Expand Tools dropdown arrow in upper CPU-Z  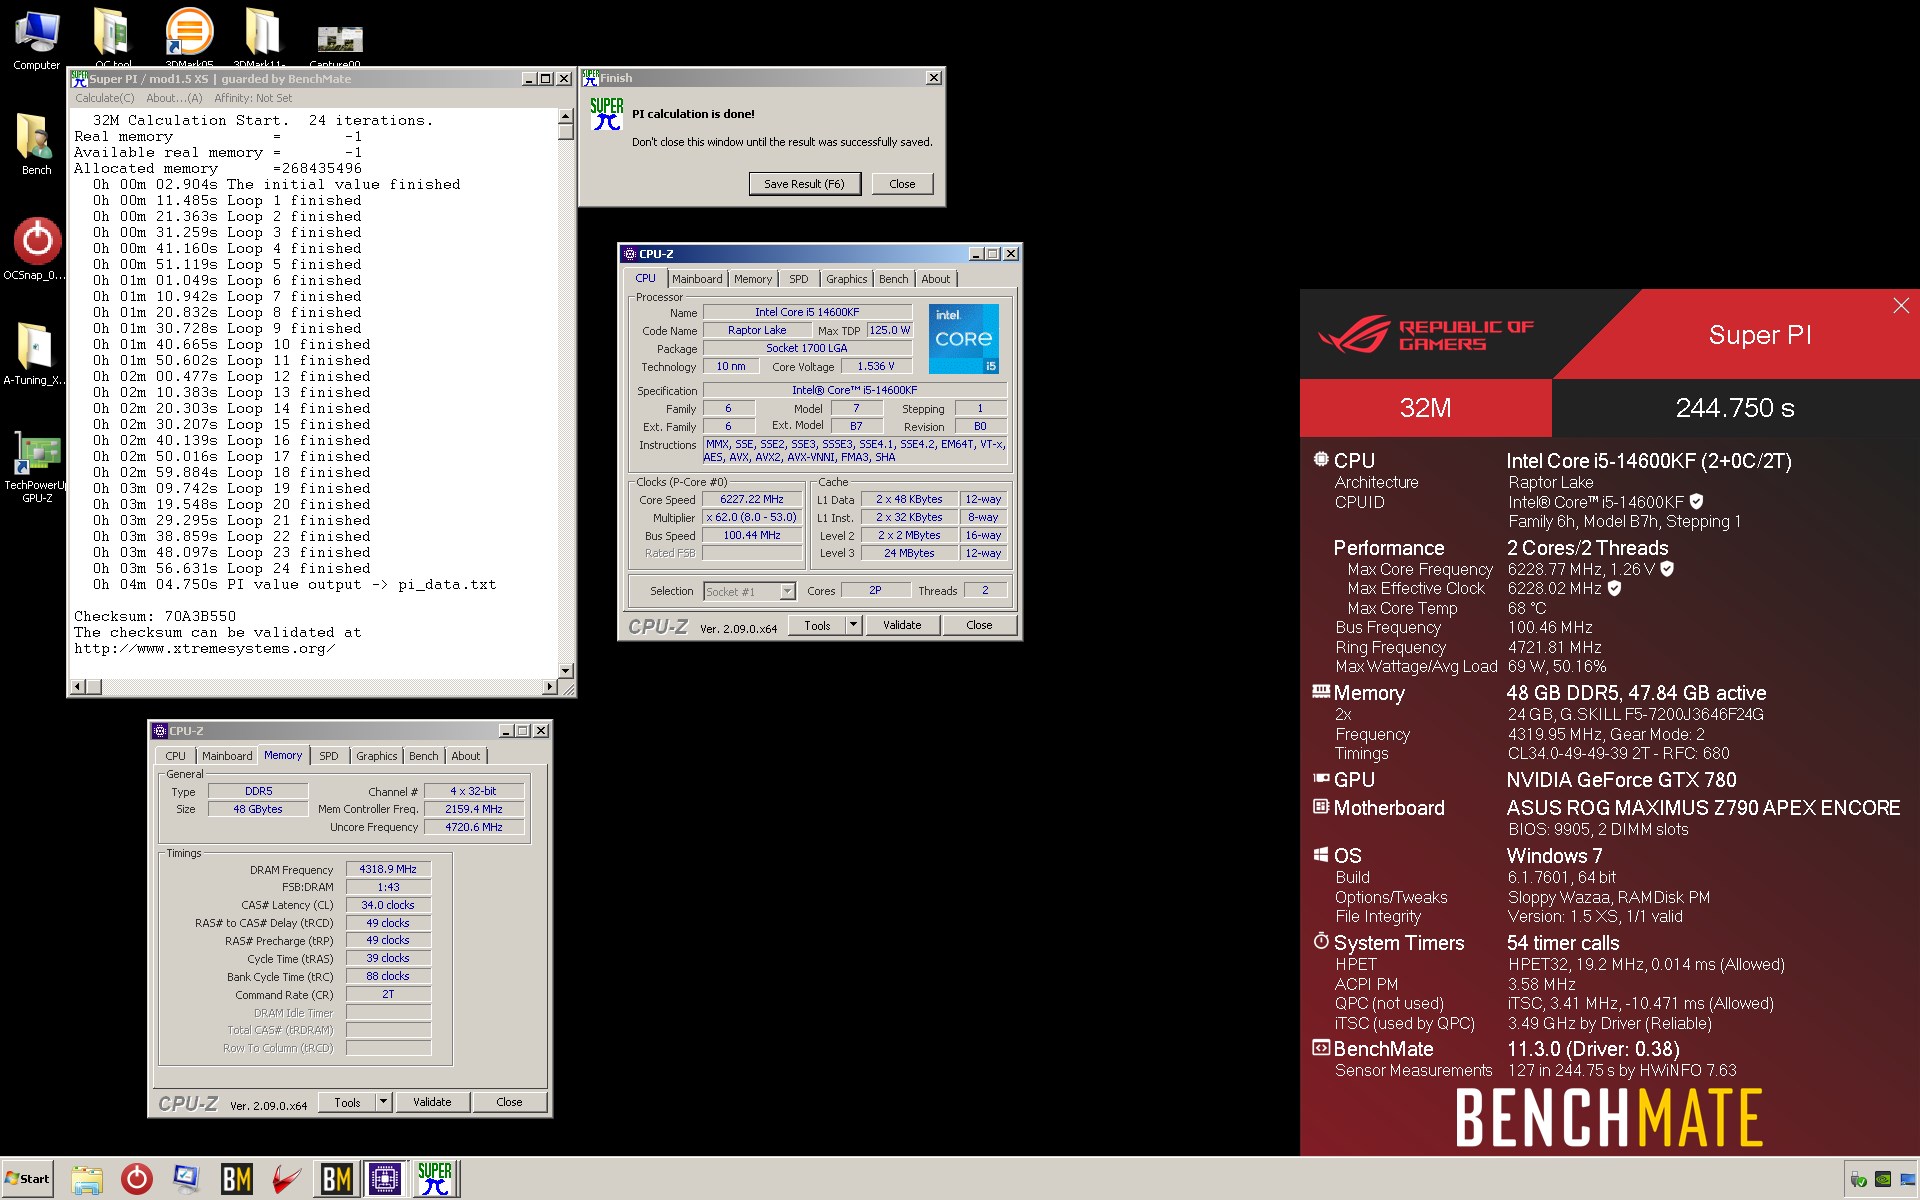pos(854,625)
